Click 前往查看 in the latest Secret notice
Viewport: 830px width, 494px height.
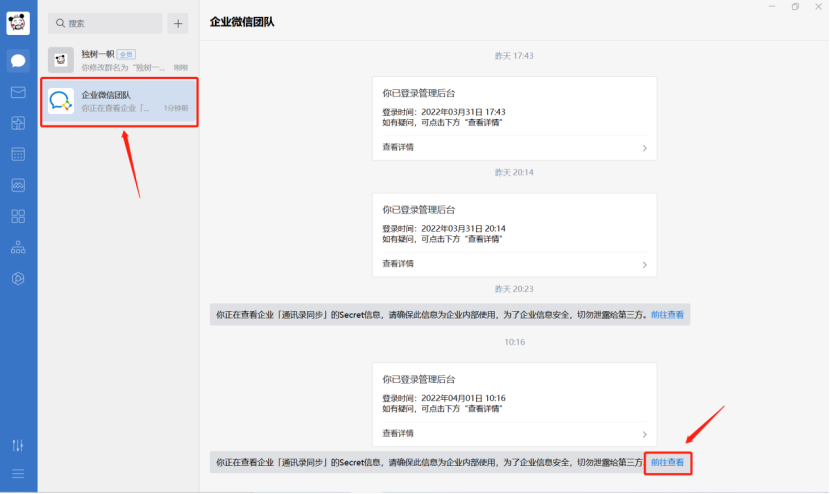coord(667,462)
